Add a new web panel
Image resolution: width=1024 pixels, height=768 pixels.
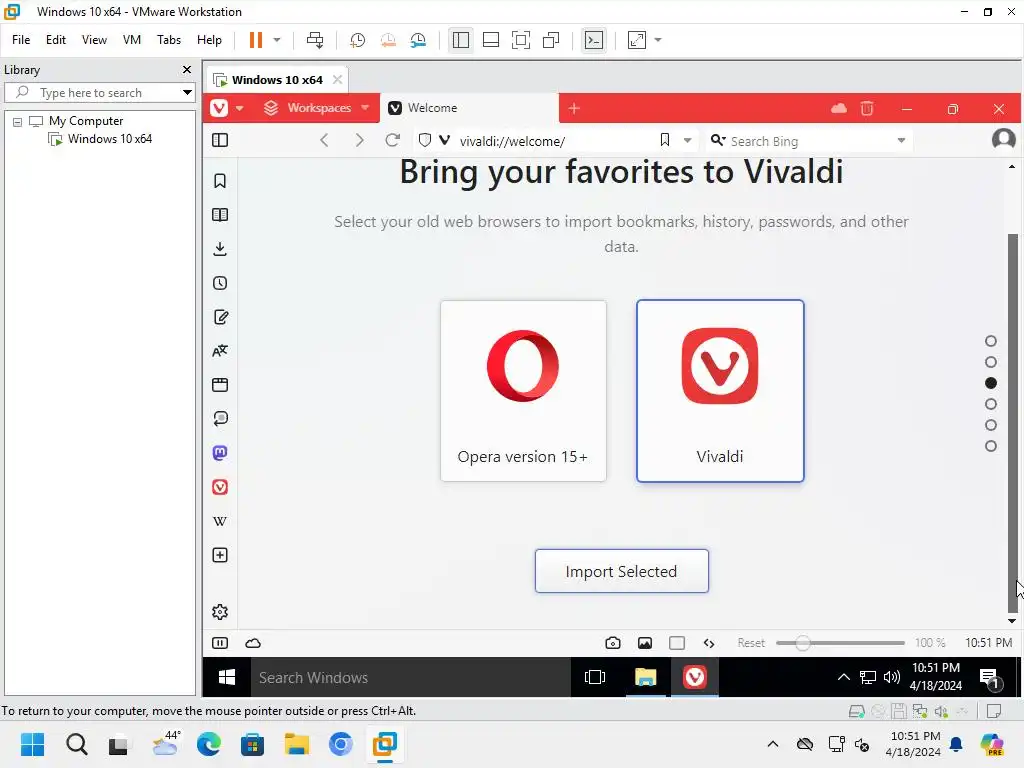pos(220,555)
